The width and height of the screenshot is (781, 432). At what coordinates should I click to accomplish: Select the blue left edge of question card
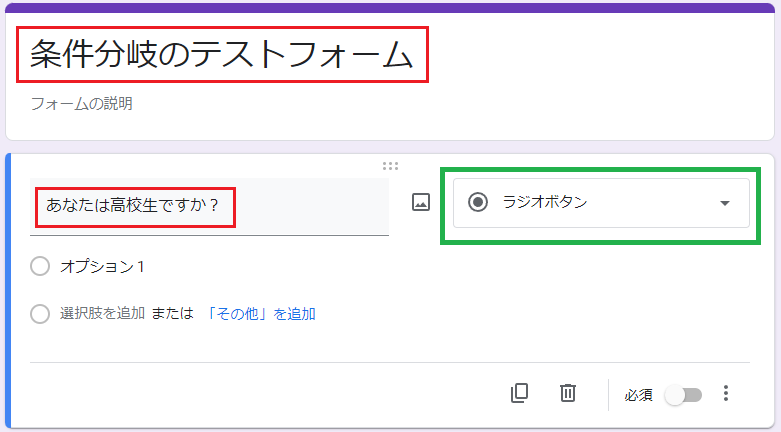(8, 291)
